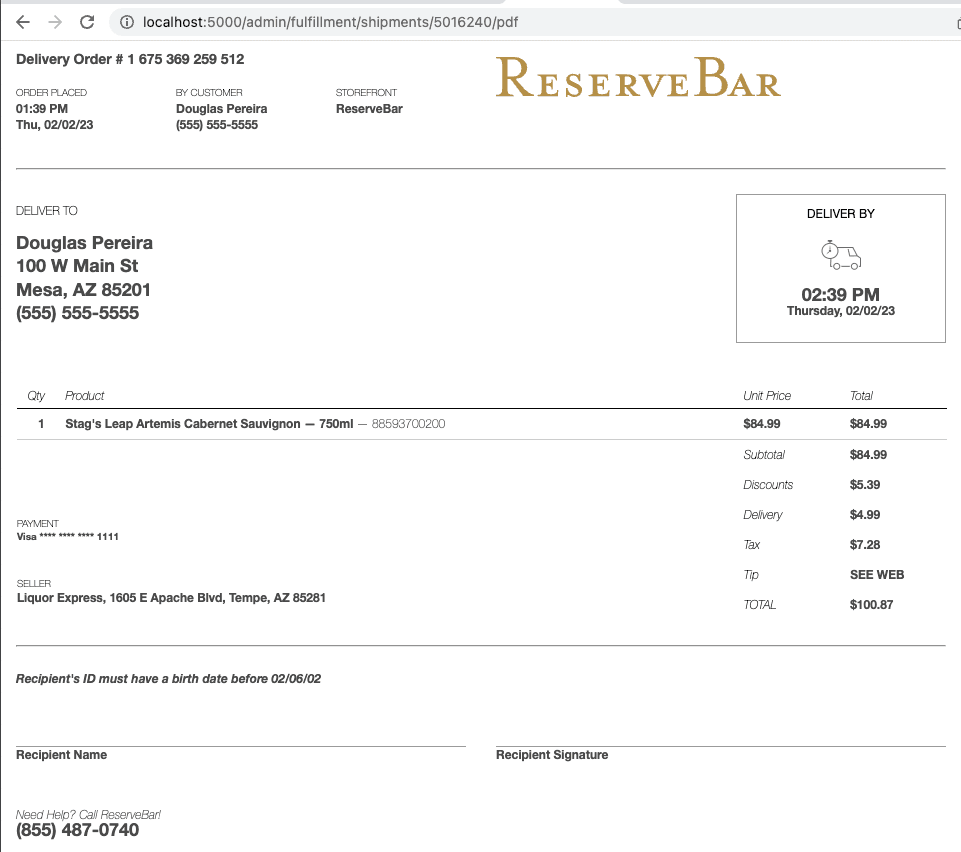Click the TOTAL amount $100.87
The width and height of the screenshot is (961, 852).
point(872,605)
